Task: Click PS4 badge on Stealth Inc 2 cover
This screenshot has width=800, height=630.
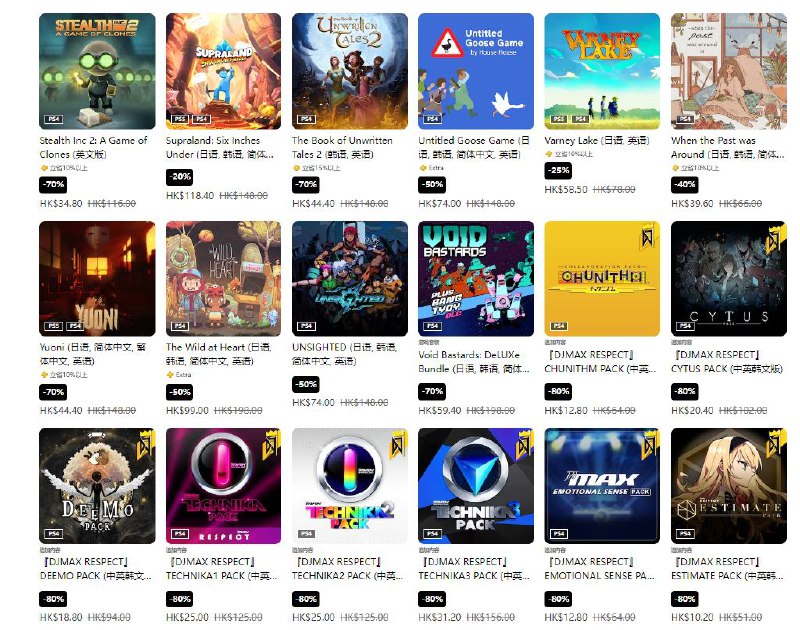Action: 53,119
